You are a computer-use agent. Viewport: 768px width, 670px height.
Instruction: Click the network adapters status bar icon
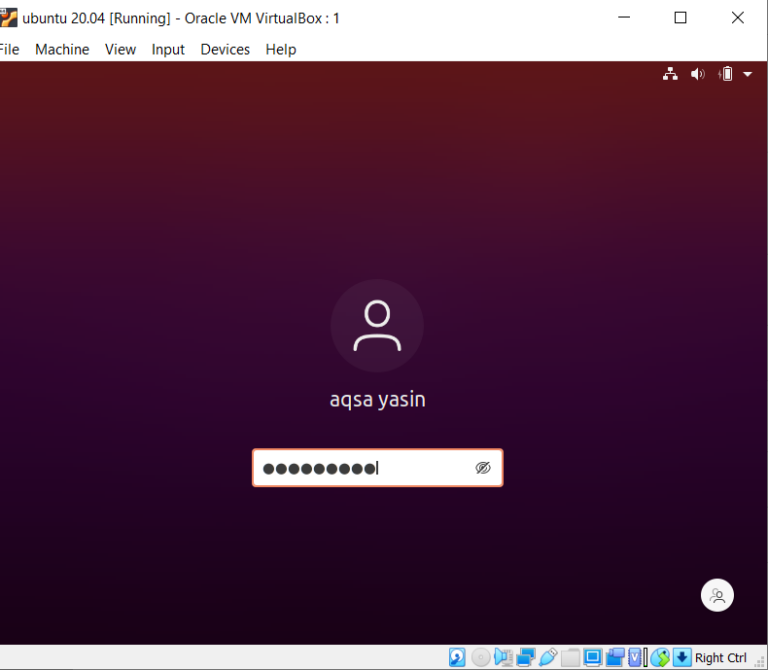click(x=526, y=657)
